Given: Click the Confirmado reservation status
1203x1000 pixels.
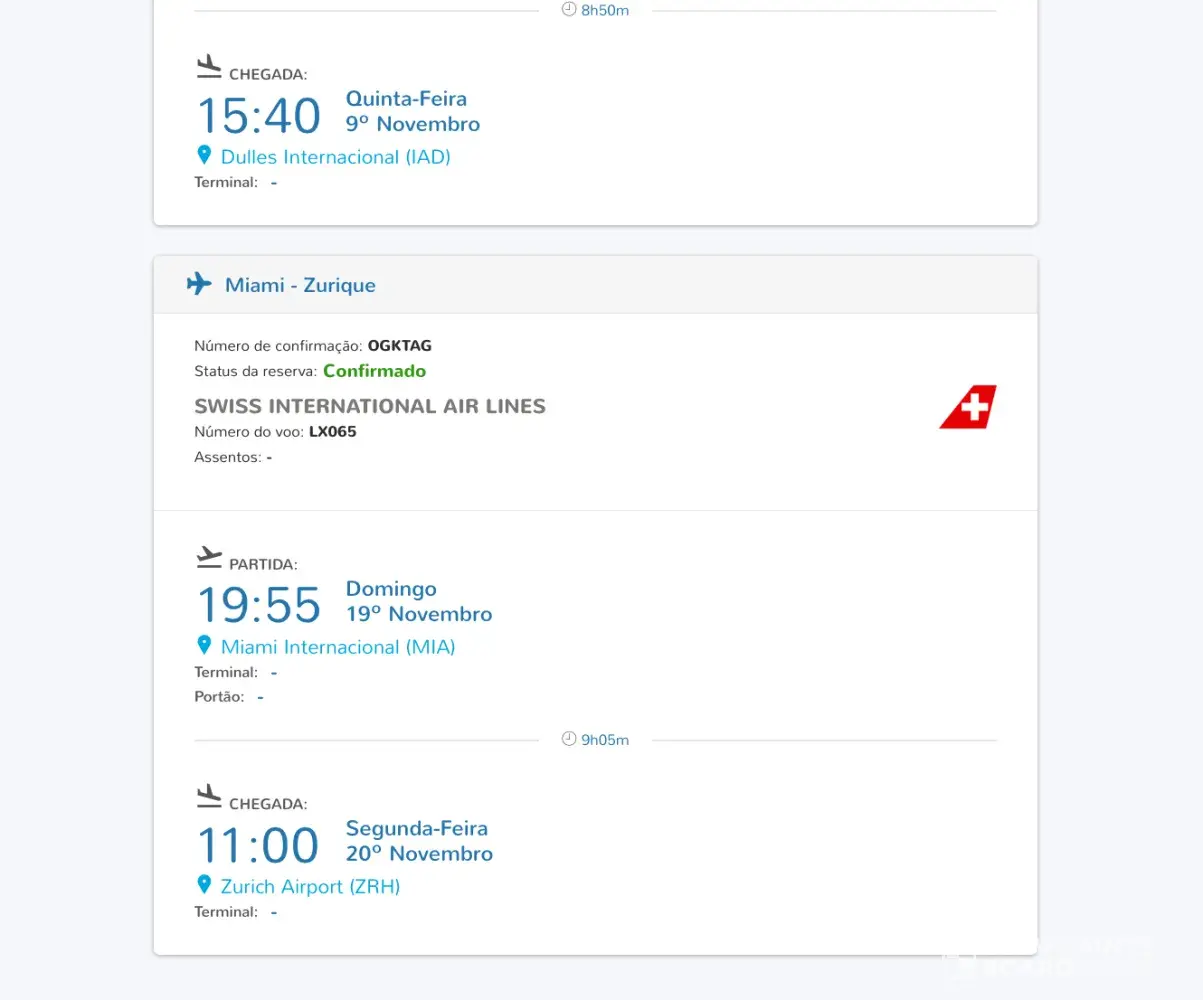Looking at the screenshot, I should 374,371.
